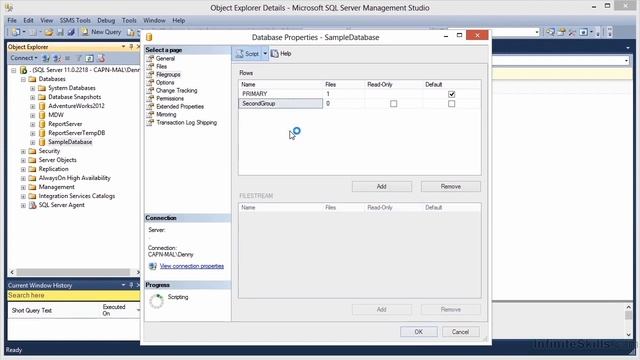Click the Properties Window icon in right toolbar
This screenshot has height=360, width=640.
pyautogui.click(x=561, y=32)
